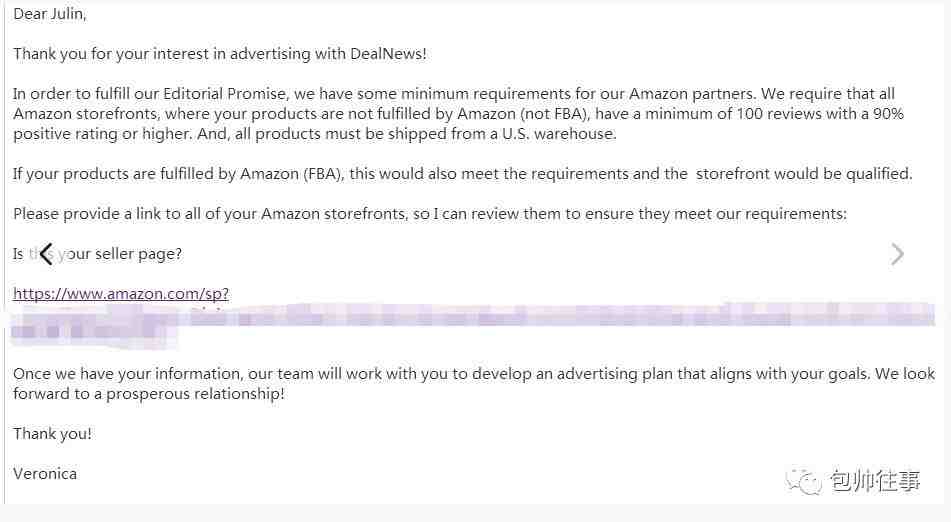Click the 'Dear Julin,' greeting

(50, 14)
